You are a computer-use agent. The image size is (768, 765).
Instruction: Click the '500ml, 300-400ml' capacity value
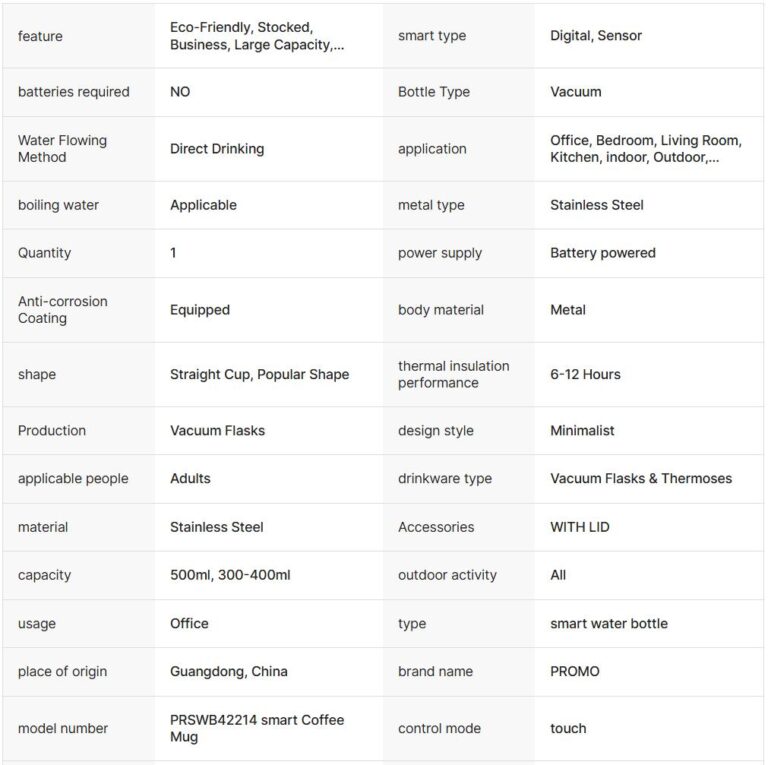tap(230, 575)
